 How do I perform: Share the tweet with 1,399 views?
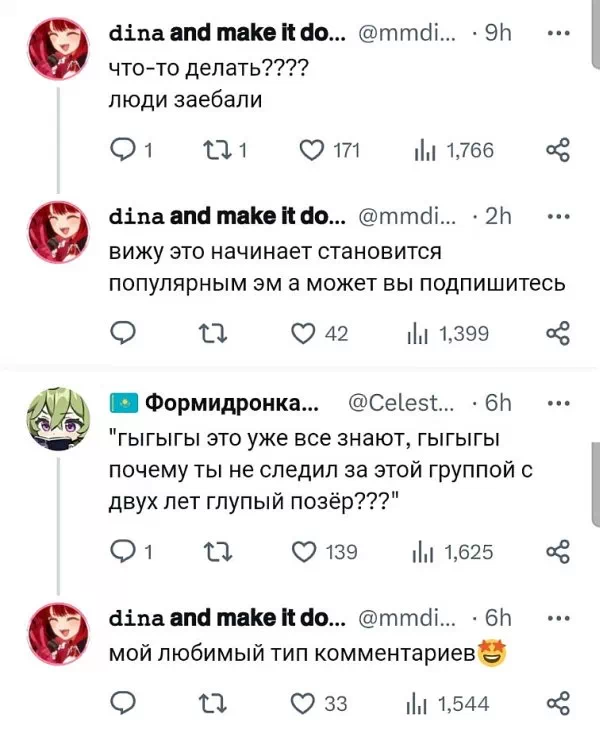coord(557,334)
